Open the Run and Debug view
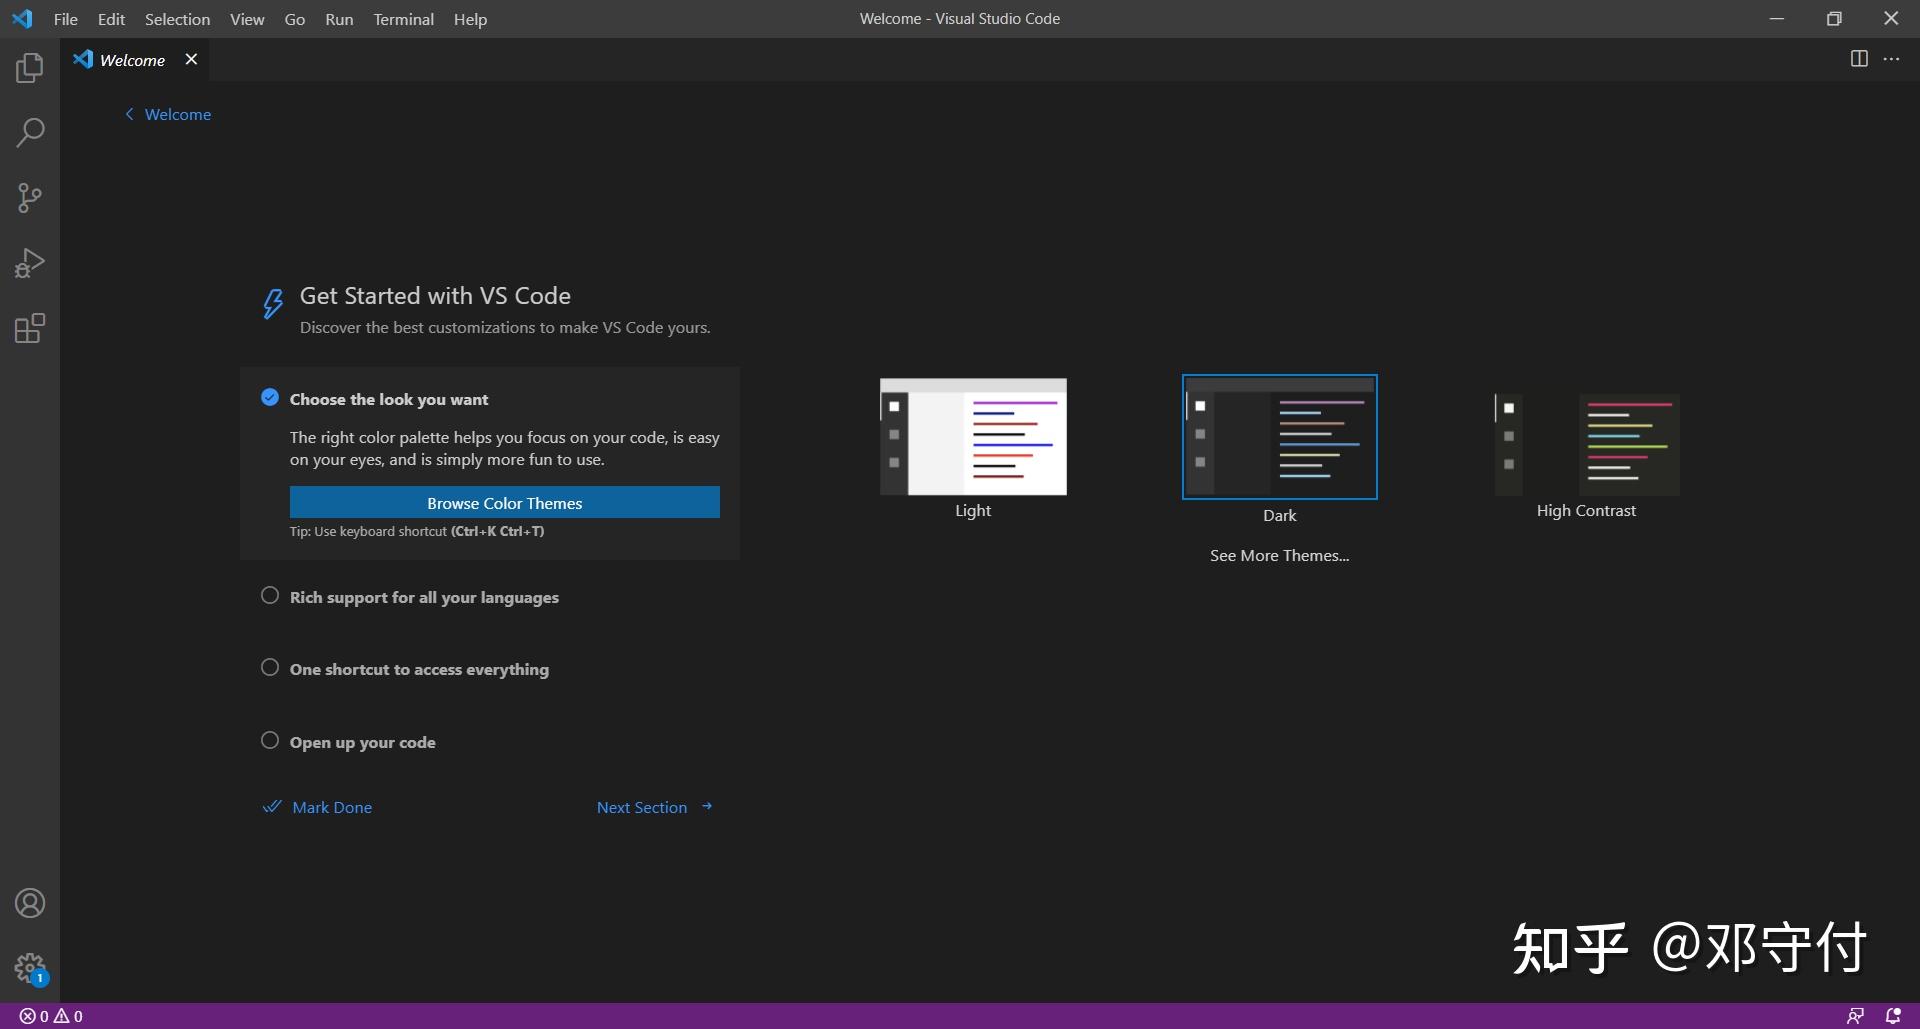The width and height of the screenshot is (1920, 1029). (29, 262)
